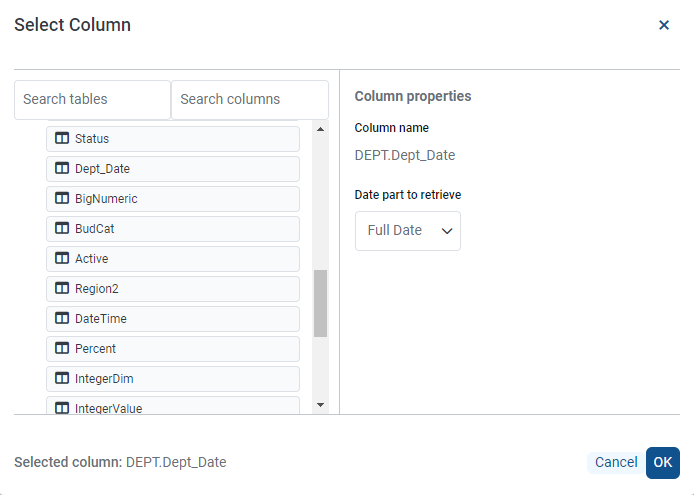694x495 pixels.
Task: Click the column icon beside Status
Action: click(62, 139)
